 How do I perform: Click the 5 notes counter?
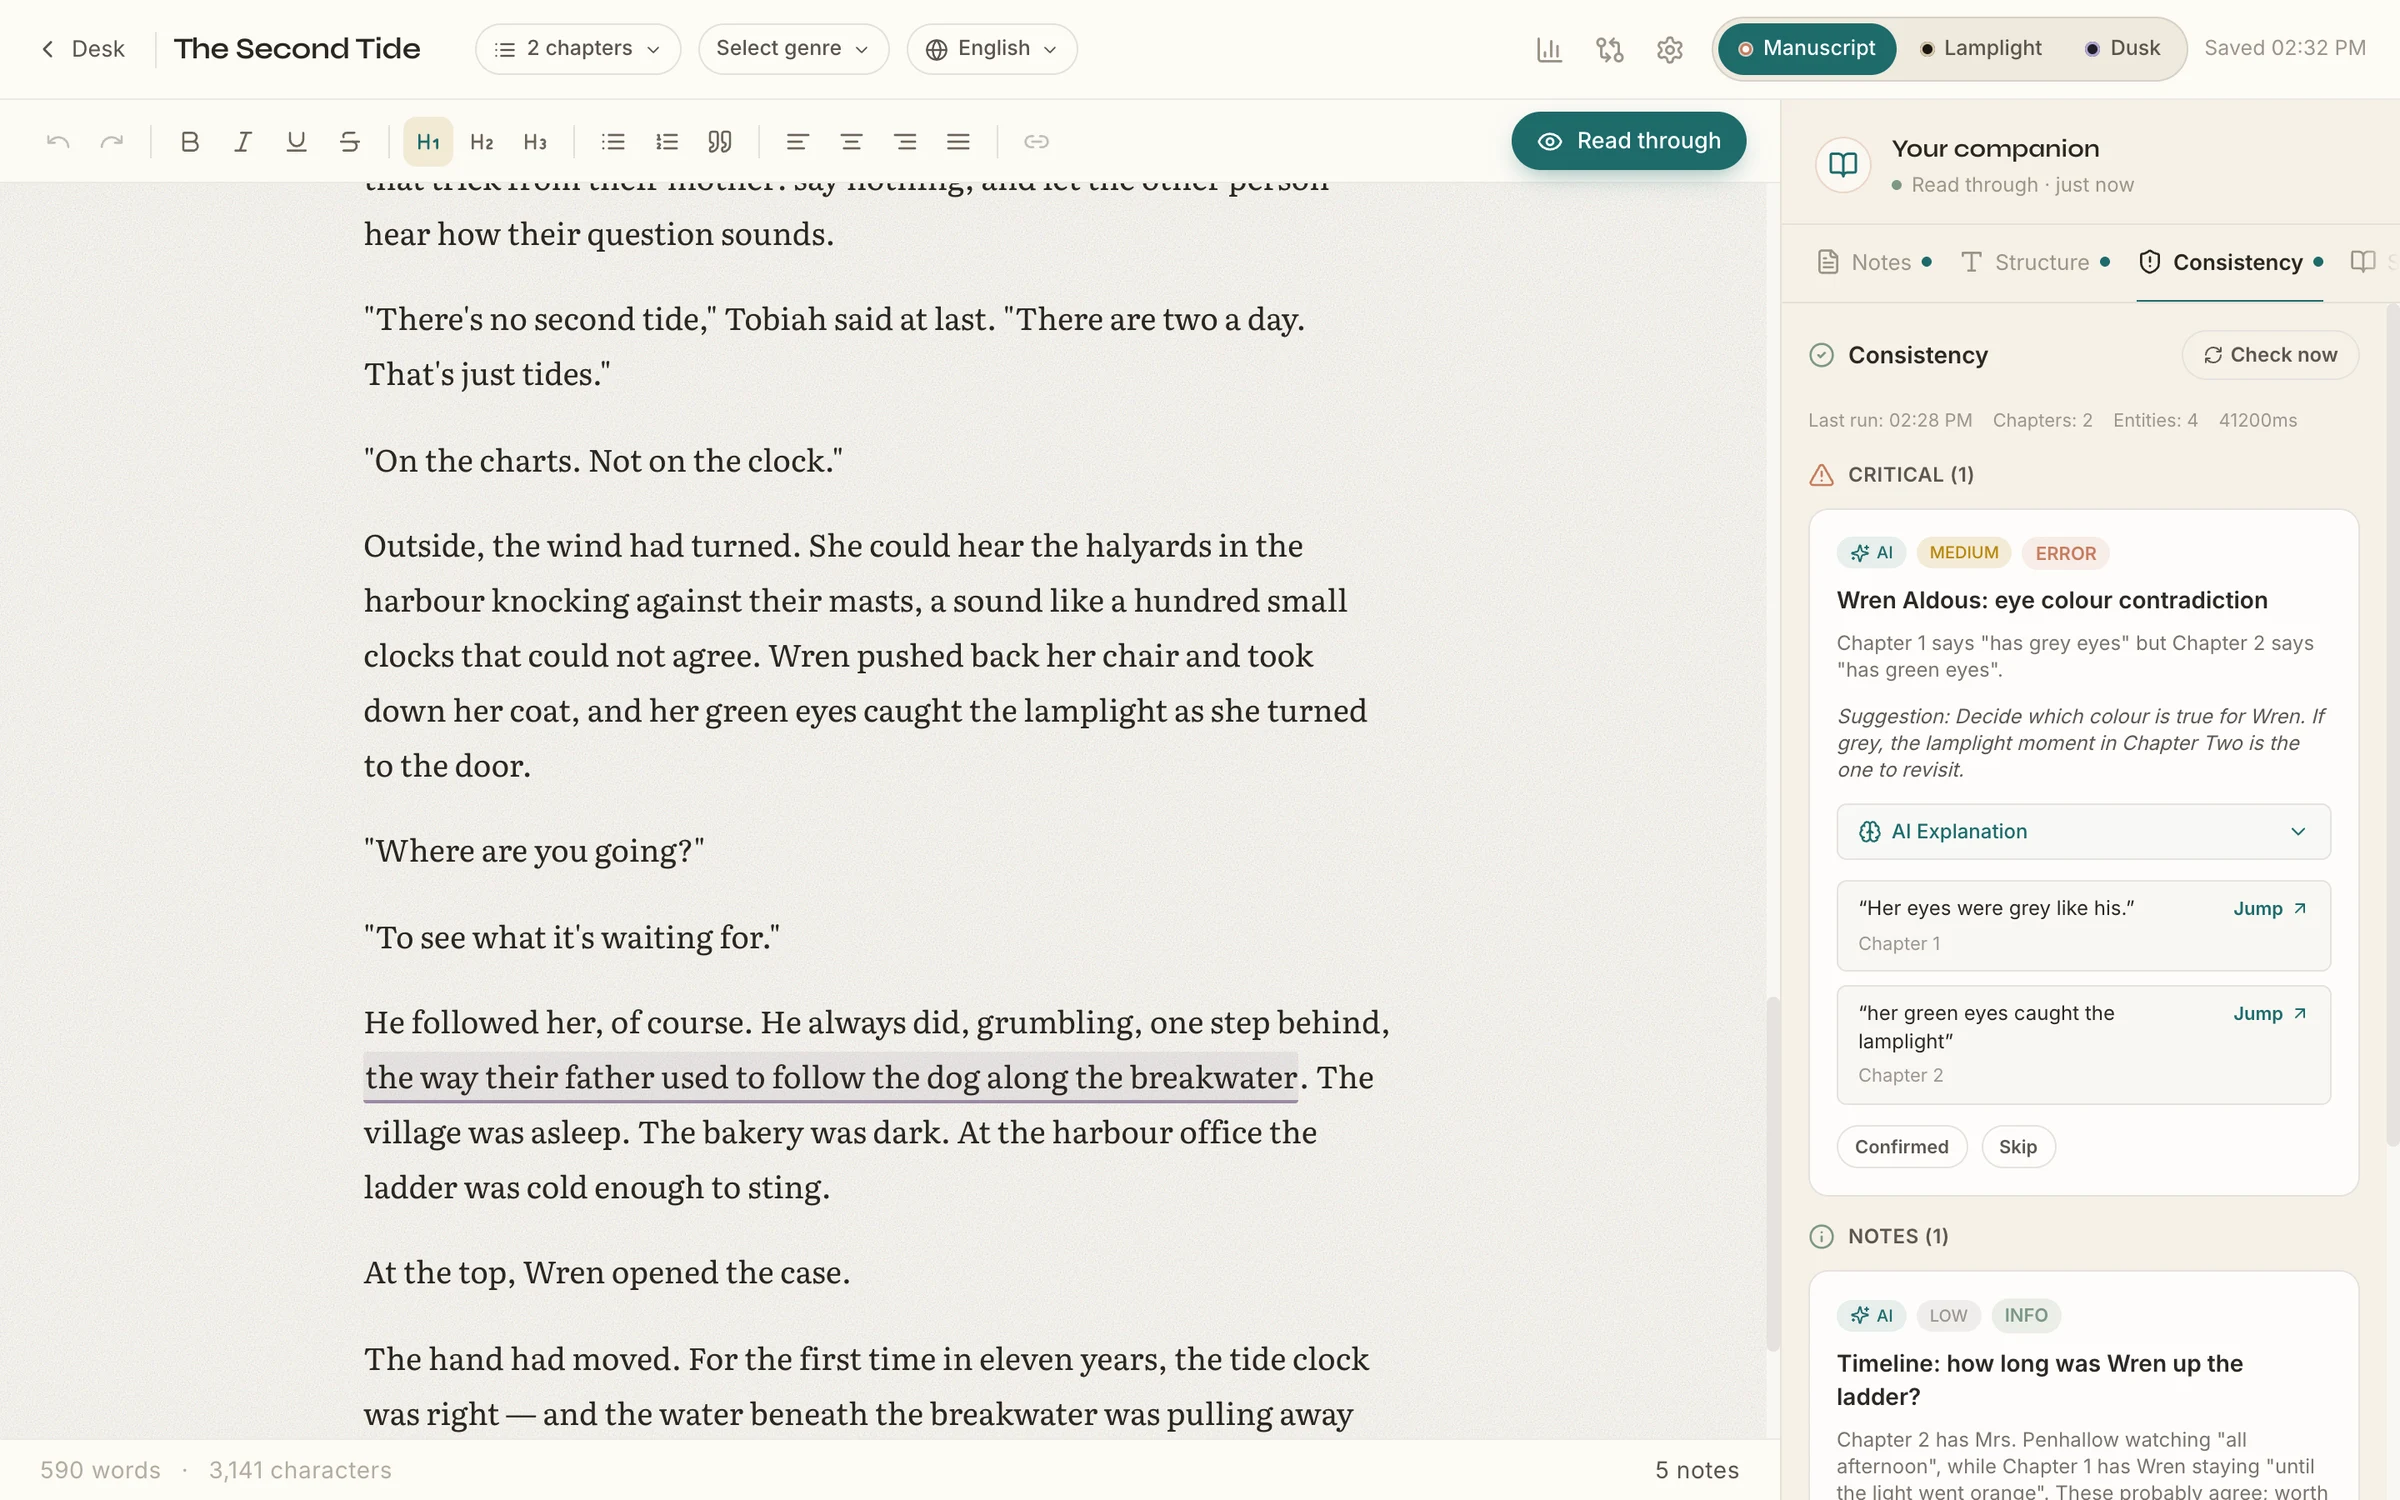(x=1696, y=1470)
